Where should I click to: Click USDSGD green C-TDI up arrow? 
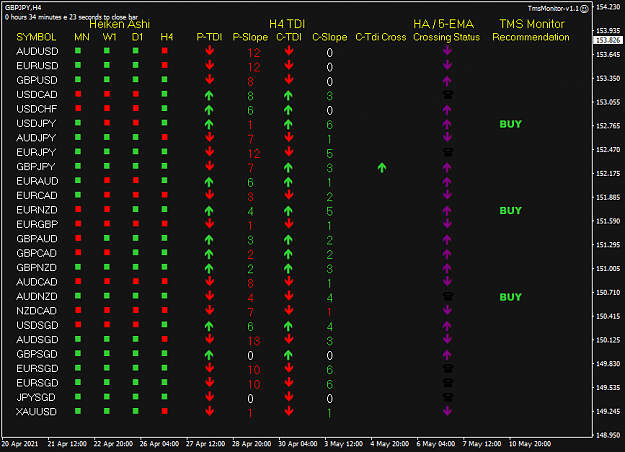(x=289, y=326)
